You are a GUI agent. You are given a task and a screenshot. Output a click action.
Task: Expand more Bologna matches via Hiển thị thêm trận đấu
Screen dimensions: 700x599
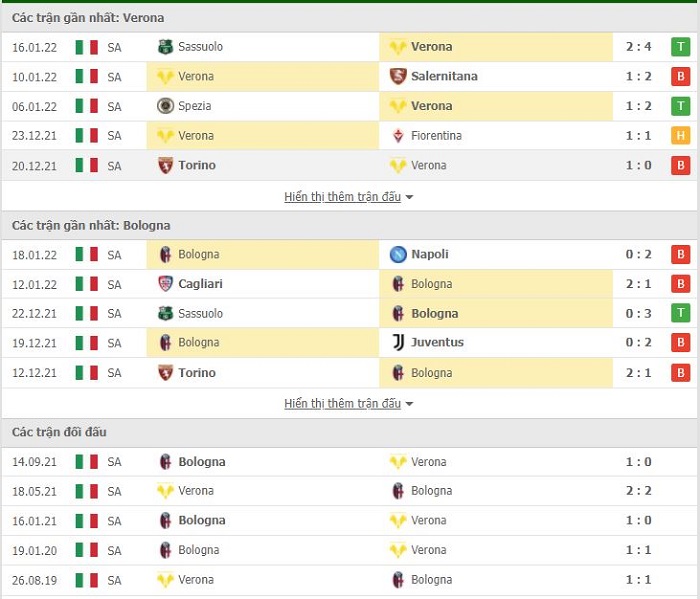(x=342, y=404)
